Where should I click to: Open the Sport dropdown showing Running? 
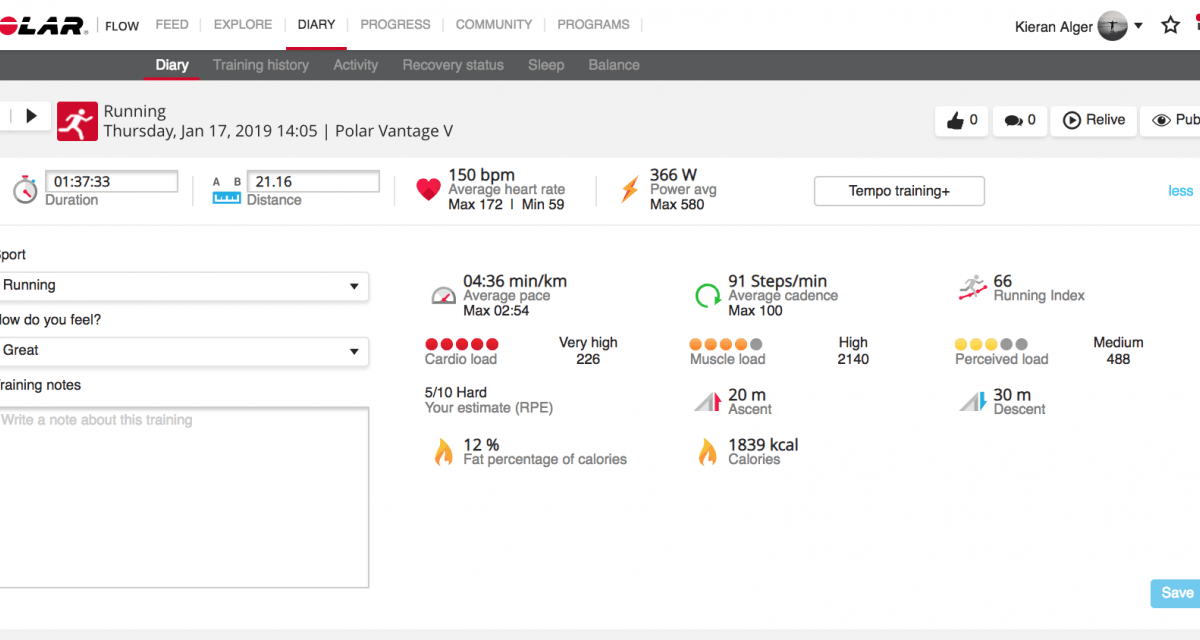click(x=183, y=286)
